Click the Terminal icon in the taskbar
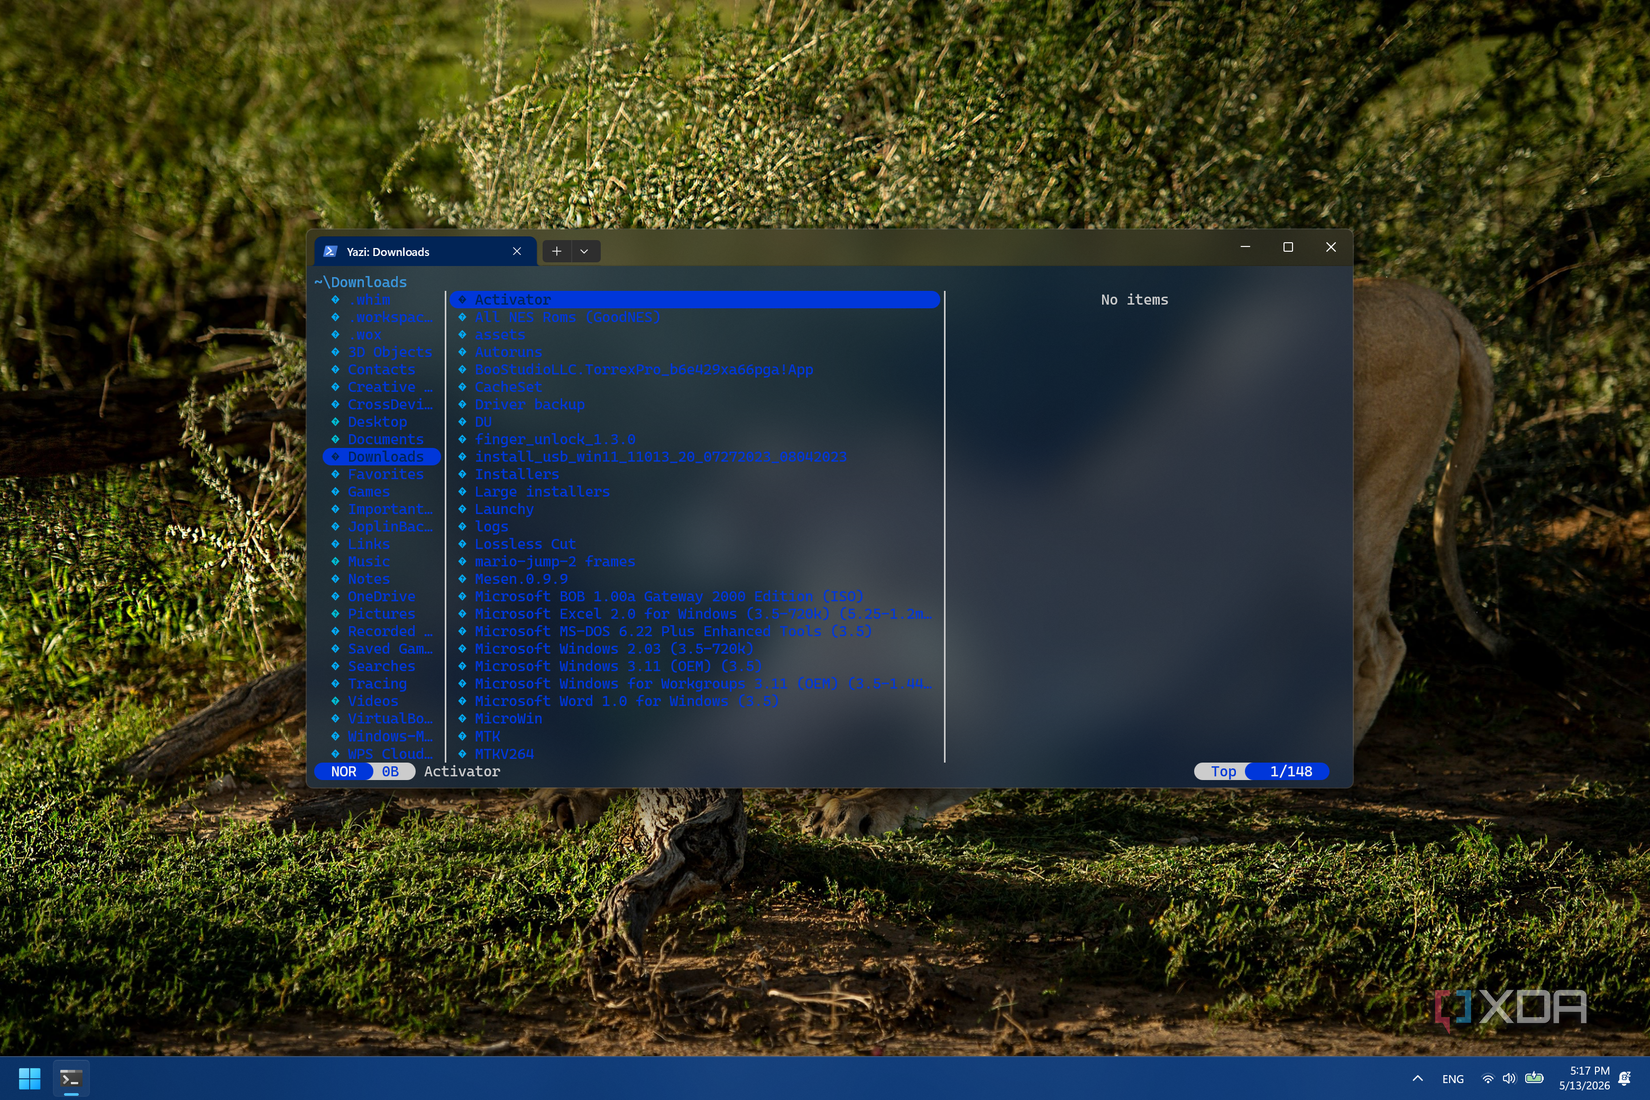1650x1100 pixels. [x=71, y=1079]
